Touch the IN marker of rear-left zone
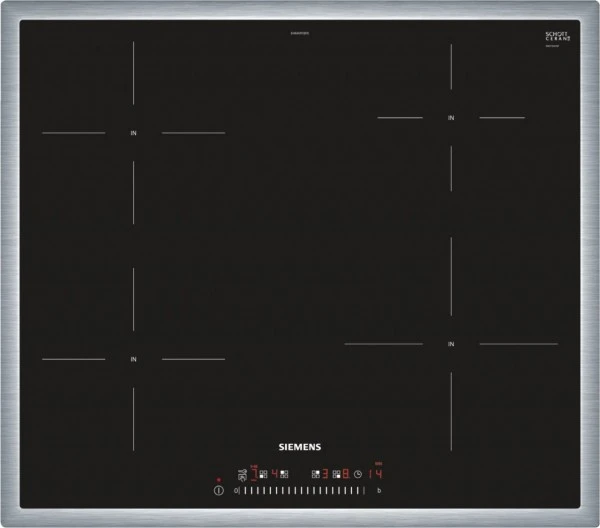The image size is (600, 528). 133,133
